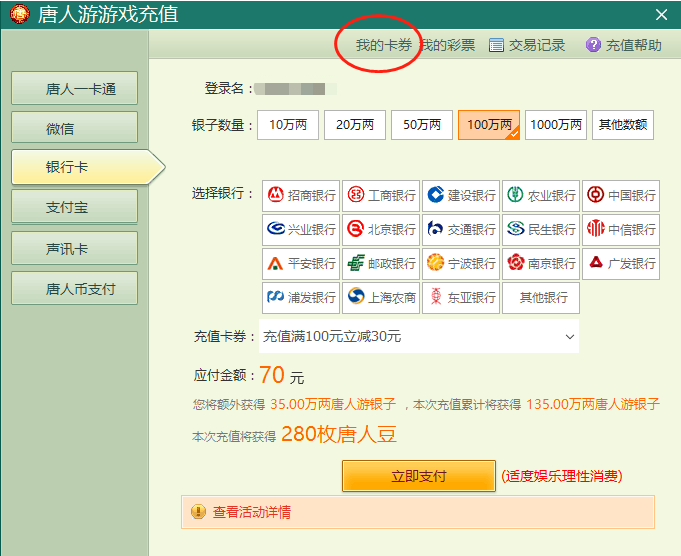Pick 邮政银行 as the bank
The image size is (681, 556).
381,264
